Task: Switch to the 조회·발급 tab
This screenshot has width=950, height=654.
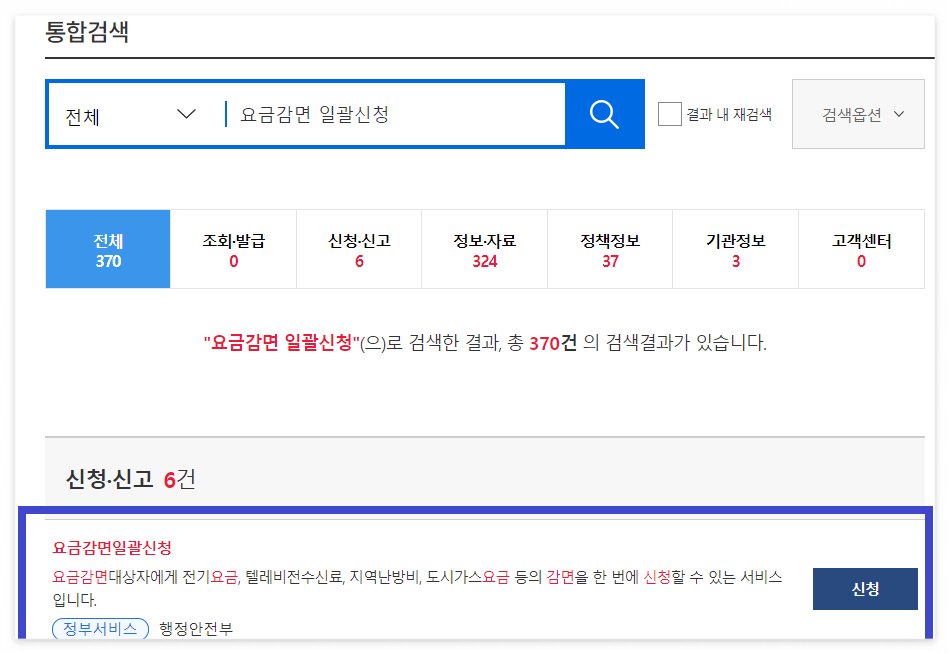Action: [x=233, y=248]
